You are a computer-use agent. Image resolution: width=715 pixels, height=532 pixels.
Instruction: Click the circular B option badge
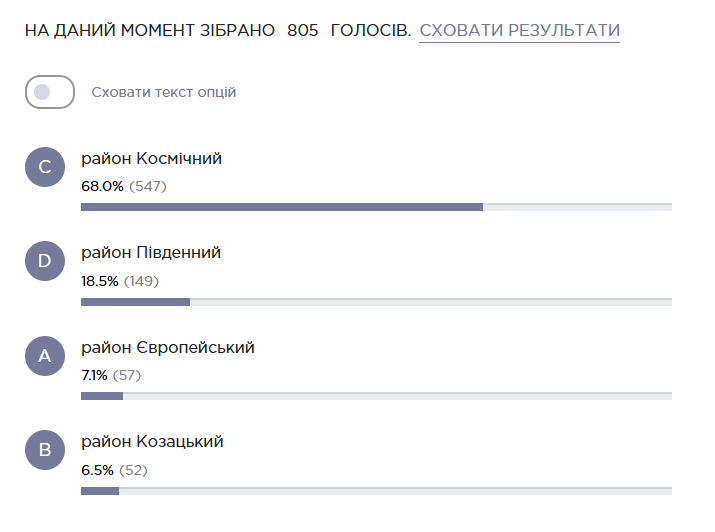45,450
